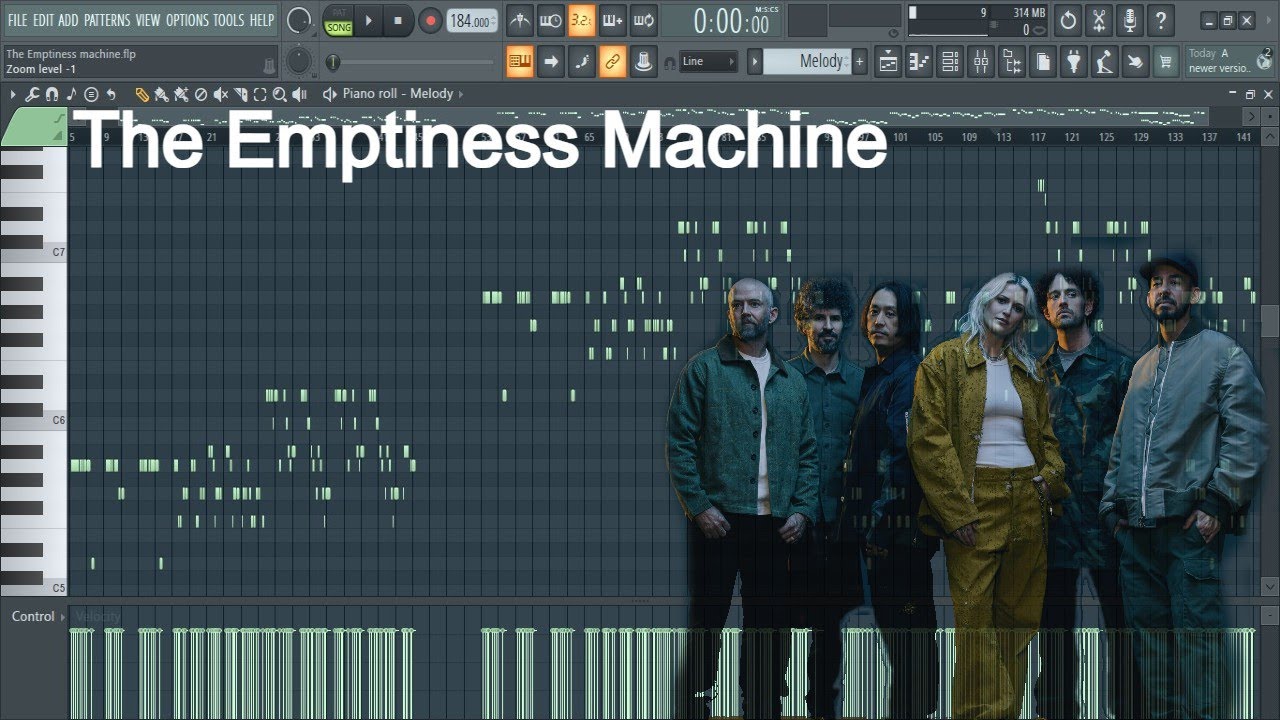Open the playlist view icon
Image resolution: width=1280 pixels, height=720 pixels.
[888, 61]
